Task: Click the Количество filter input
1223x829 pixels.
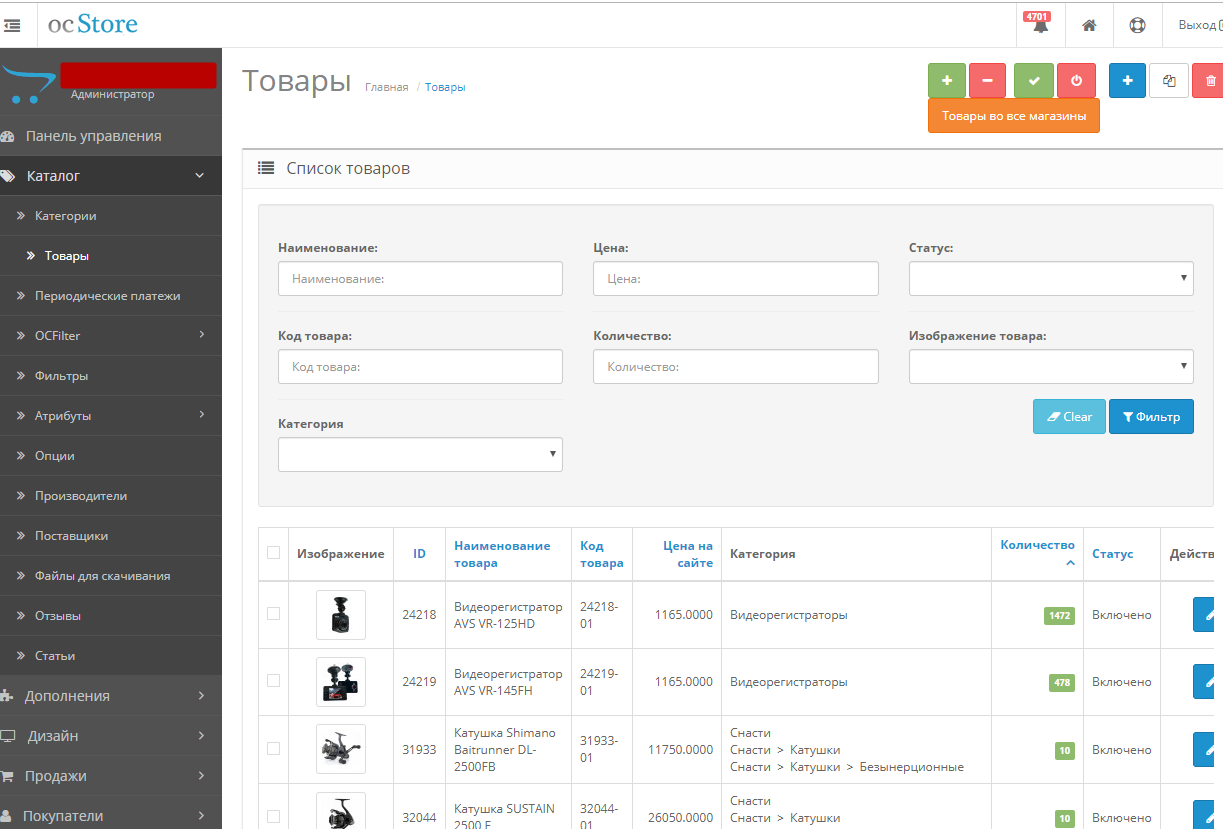Action: point(736,367)
